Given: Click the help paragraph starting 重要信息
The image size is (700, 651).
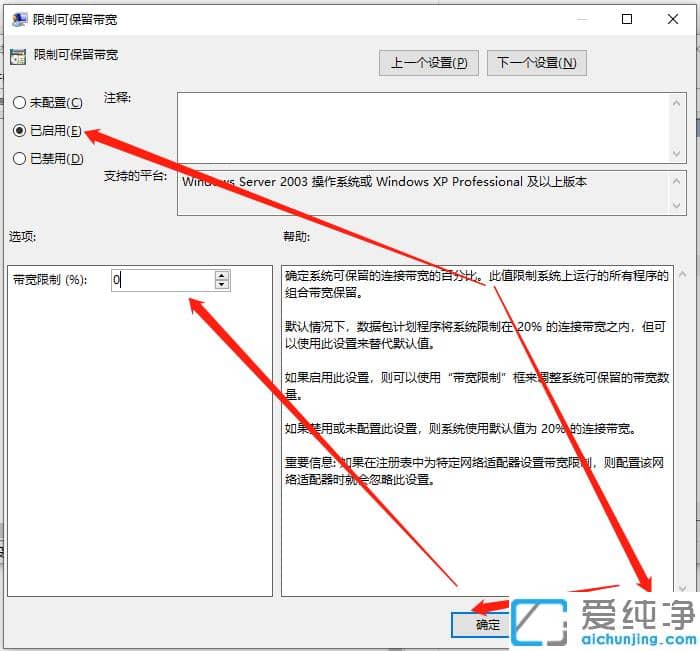Looking at the screenshot, I should click(475, 471).
